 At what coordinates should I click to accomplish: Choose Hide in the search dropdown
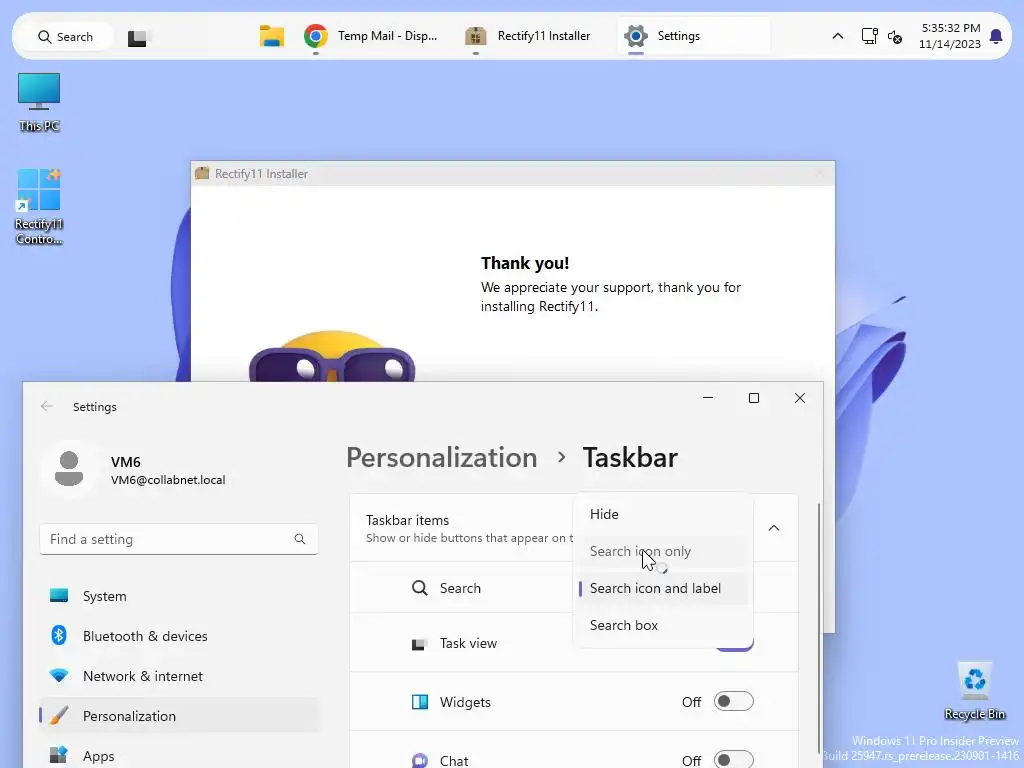coord(663,515)
